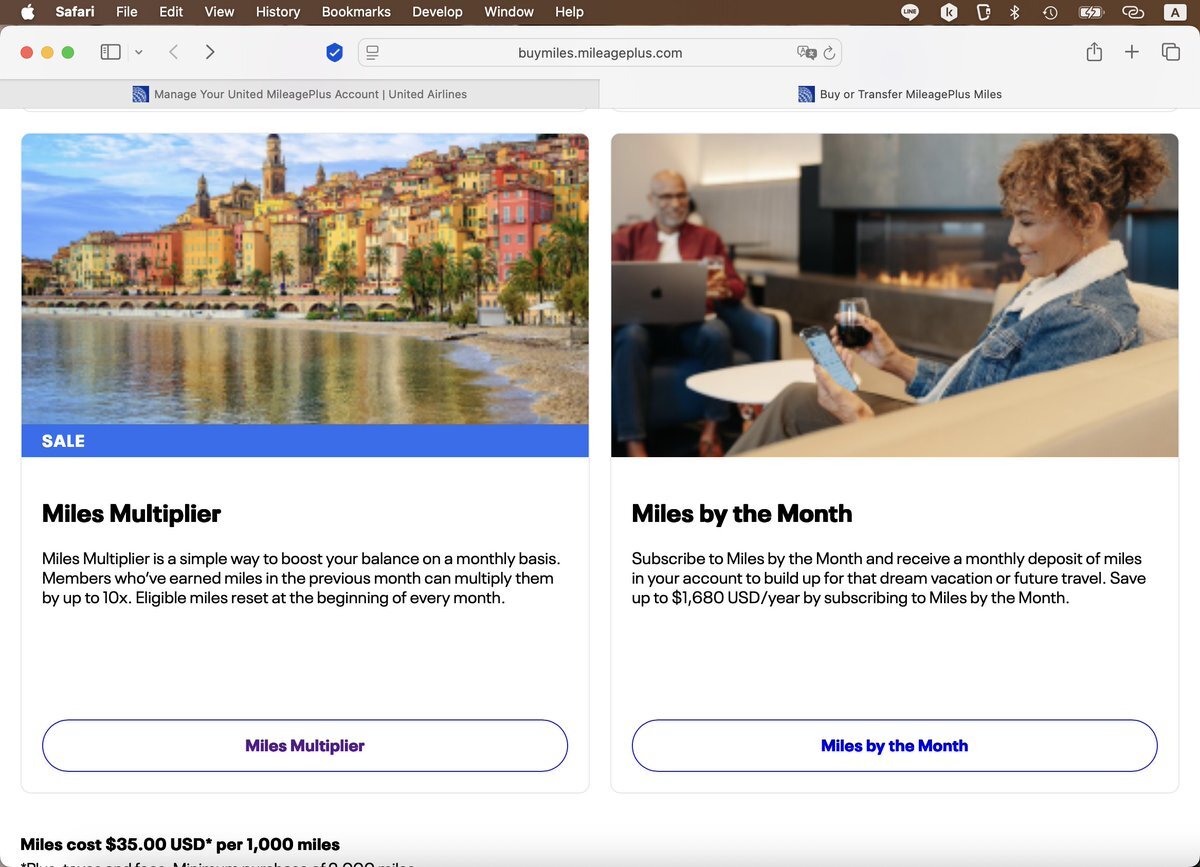Click the colorful coastal town image

click(305, 279)
